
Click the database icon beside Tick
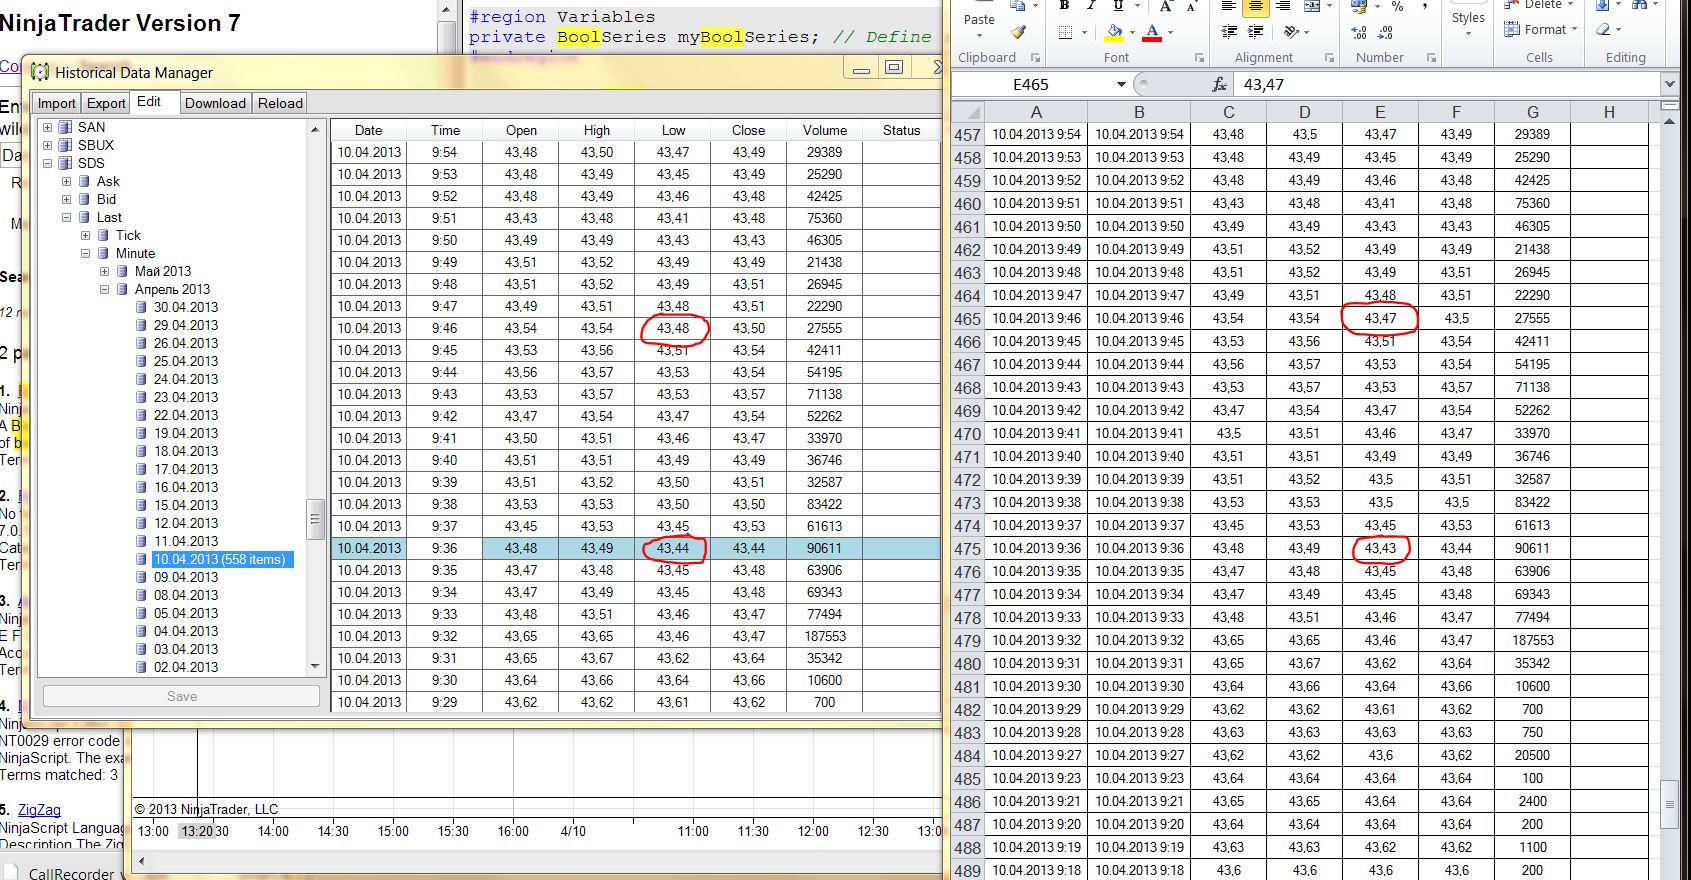click(103, 235)
